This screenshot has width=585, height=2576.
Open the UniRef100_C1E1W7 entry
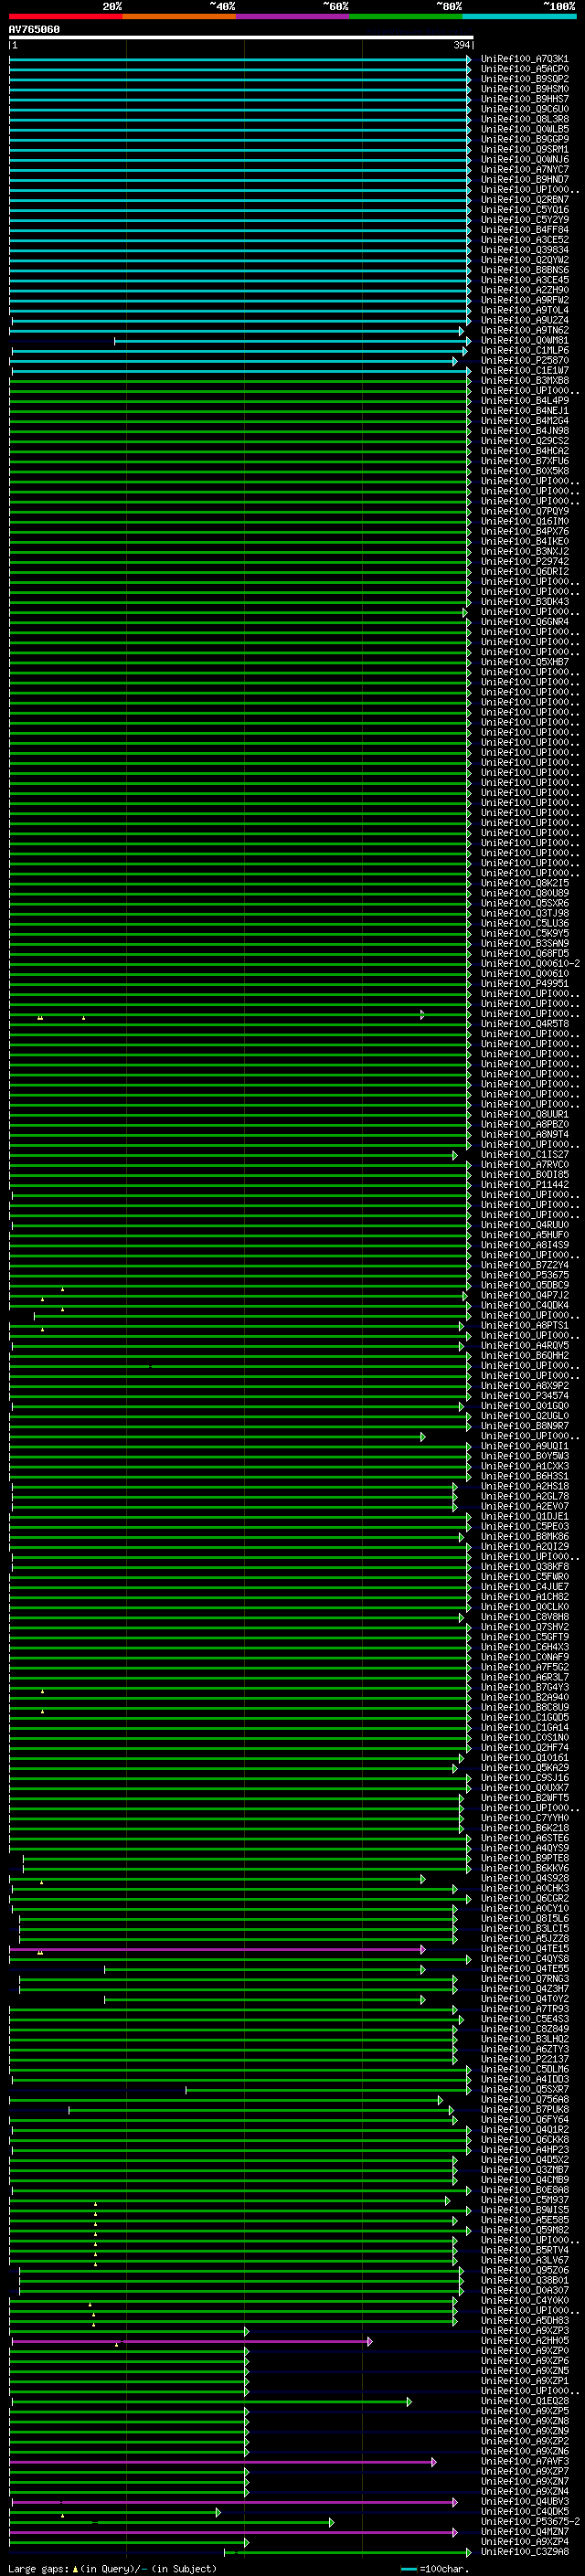(524, 371)
